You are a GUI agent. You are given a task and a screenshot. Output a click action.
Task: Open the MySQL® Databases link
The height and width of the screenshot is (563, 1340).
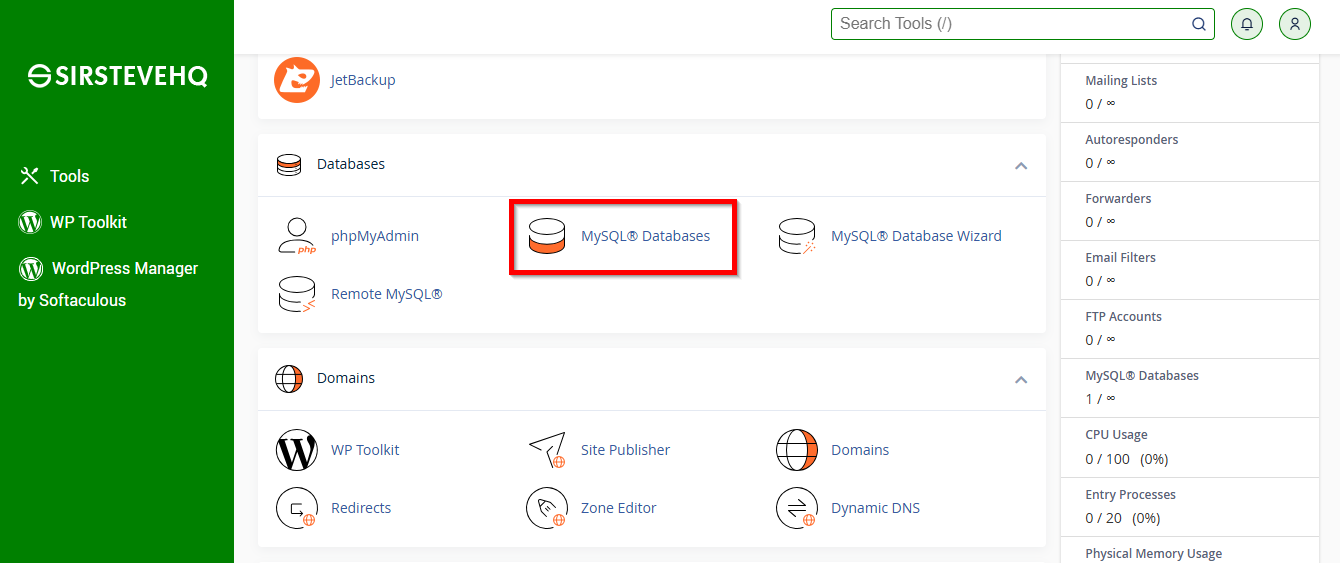point(645,236)
